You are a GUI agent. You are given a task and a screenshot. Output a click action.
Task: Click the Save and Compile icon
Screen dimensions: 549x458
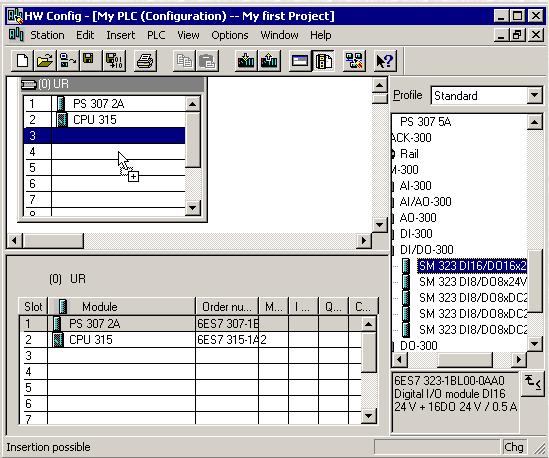tap(114, 61)
